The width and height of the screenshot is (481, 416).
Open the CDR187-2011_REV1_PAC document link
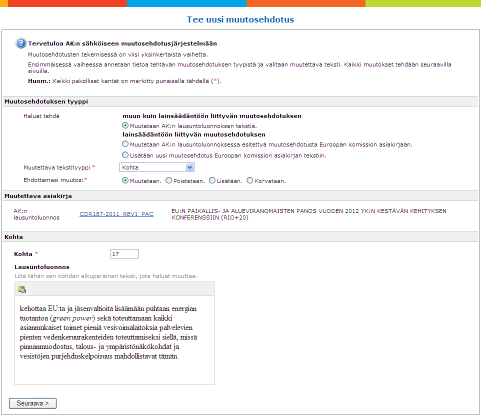116,214
